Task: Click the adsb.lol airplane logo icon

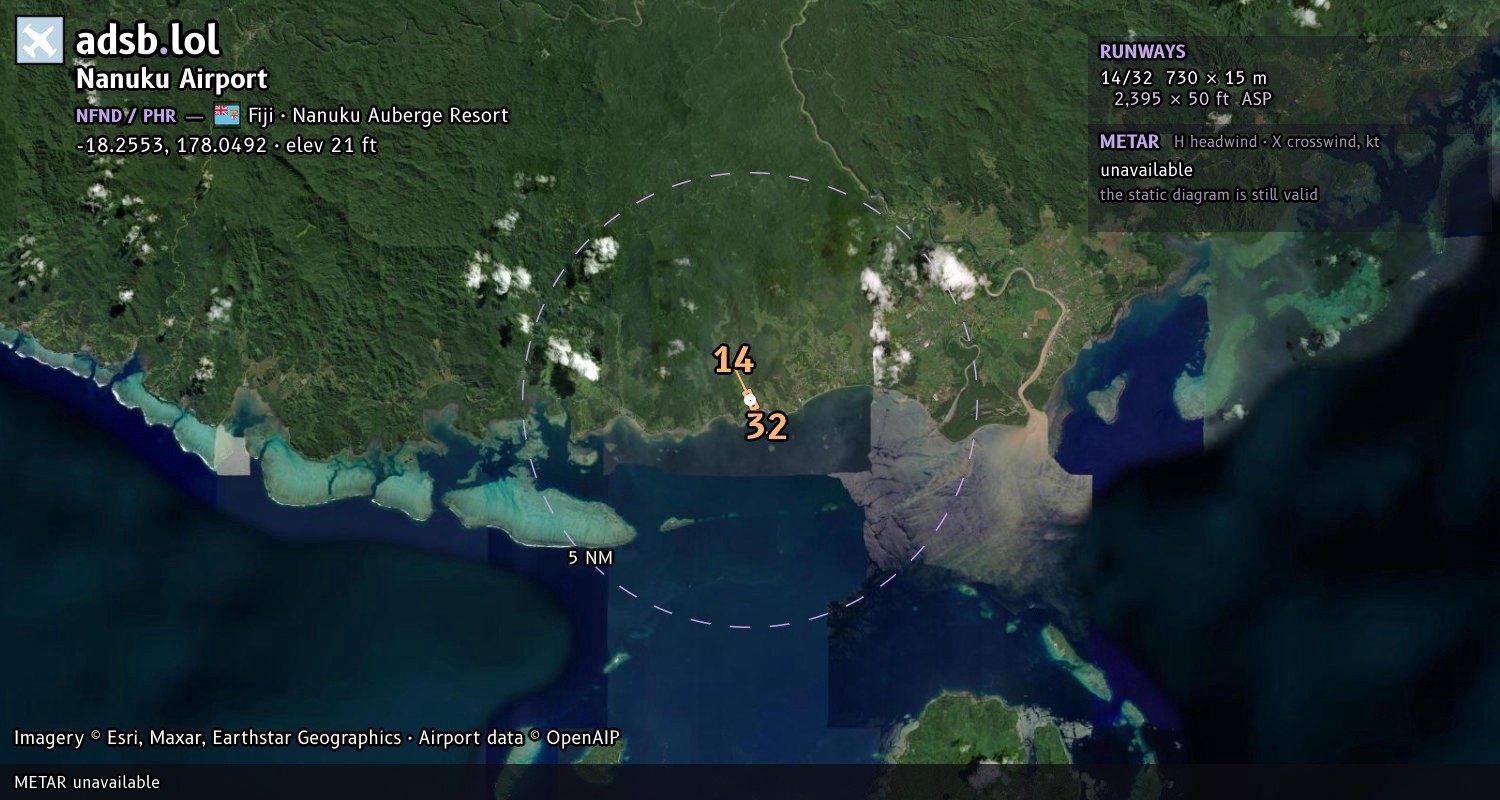Action: [x=40, y=41]
